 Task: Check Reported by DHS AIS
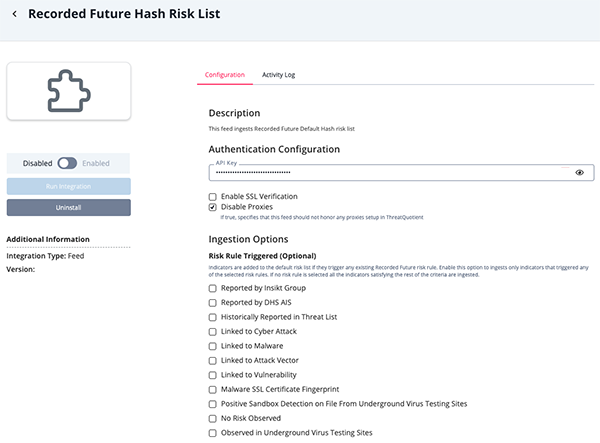coord(213,302)
